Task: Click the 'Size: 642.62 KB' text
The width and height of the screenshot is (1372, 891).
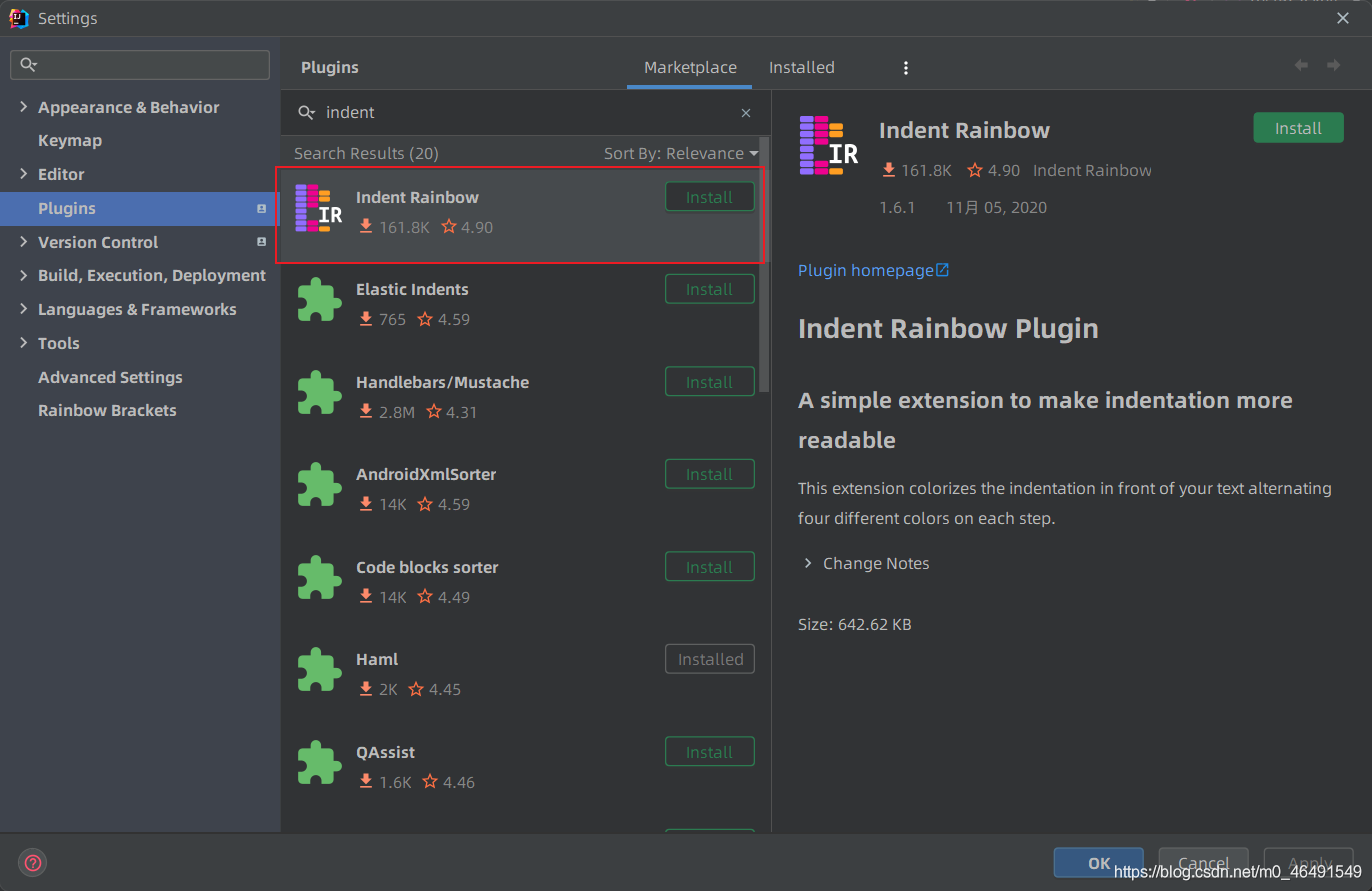Action: [855, 624]
